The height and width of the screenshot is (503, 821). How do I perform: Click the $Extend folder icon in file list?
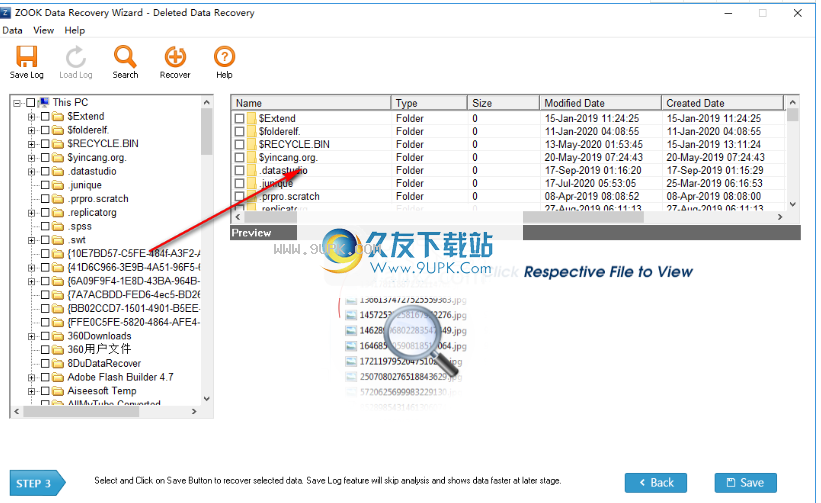(252, 118)
